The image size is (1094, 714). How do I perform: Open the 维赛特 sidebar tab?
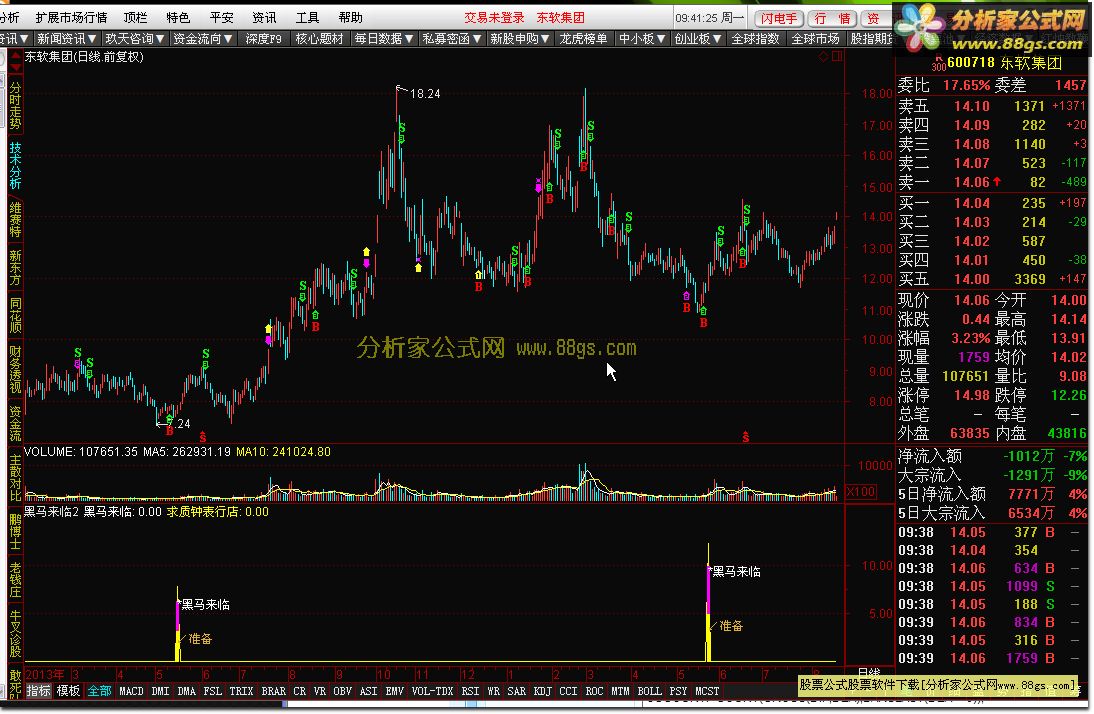tap(15, 220)
